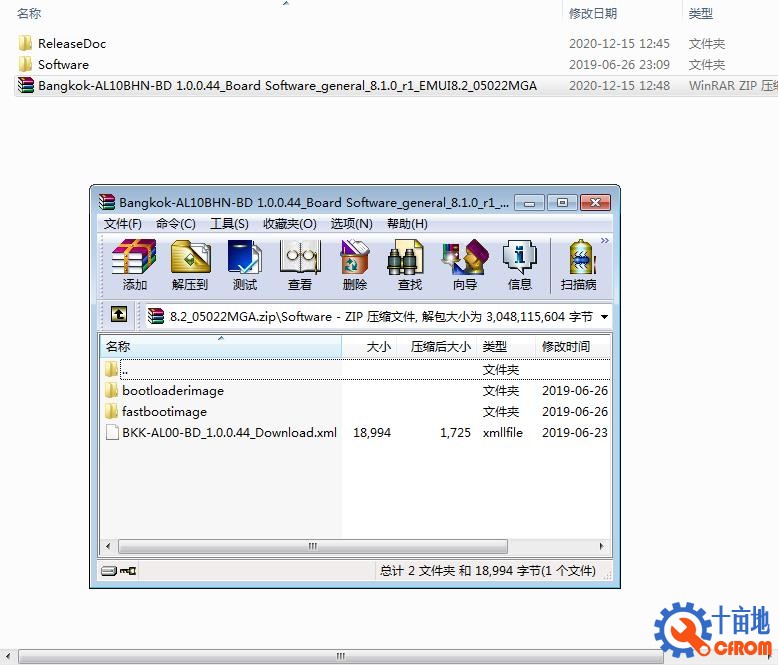
Task: Click the Explorer horizontal scrollbar thumb
Action: [340, 657]
